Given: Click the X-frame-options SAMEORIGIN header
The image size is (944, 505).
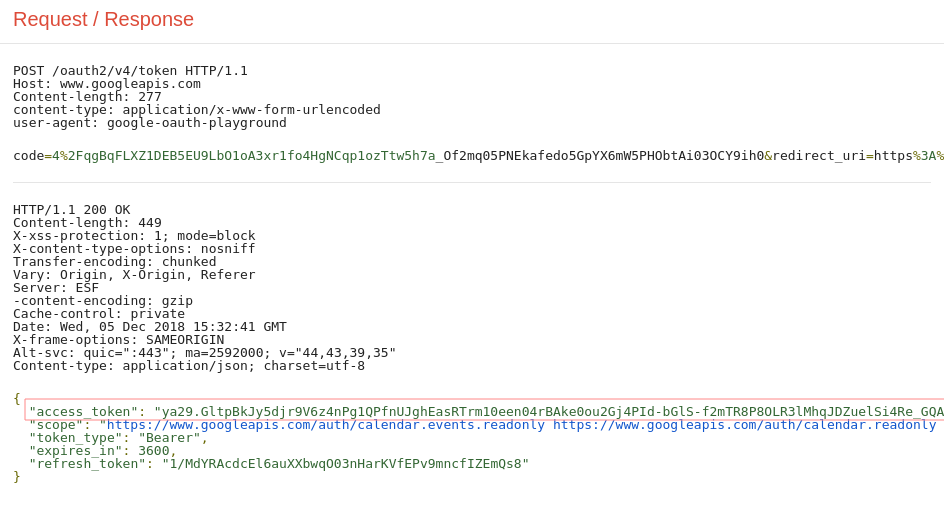Looking at the screenshot, I should 119,340.
